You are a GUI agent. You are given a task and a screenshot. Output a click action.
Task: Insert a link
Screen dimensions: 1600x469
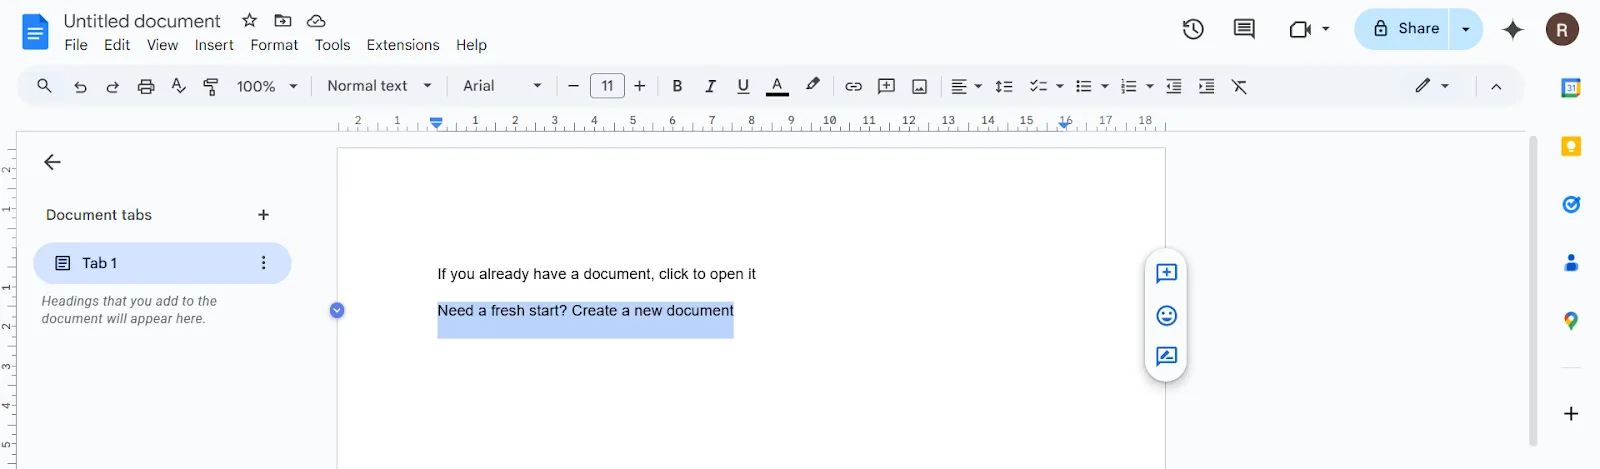[x=853, y=87]
